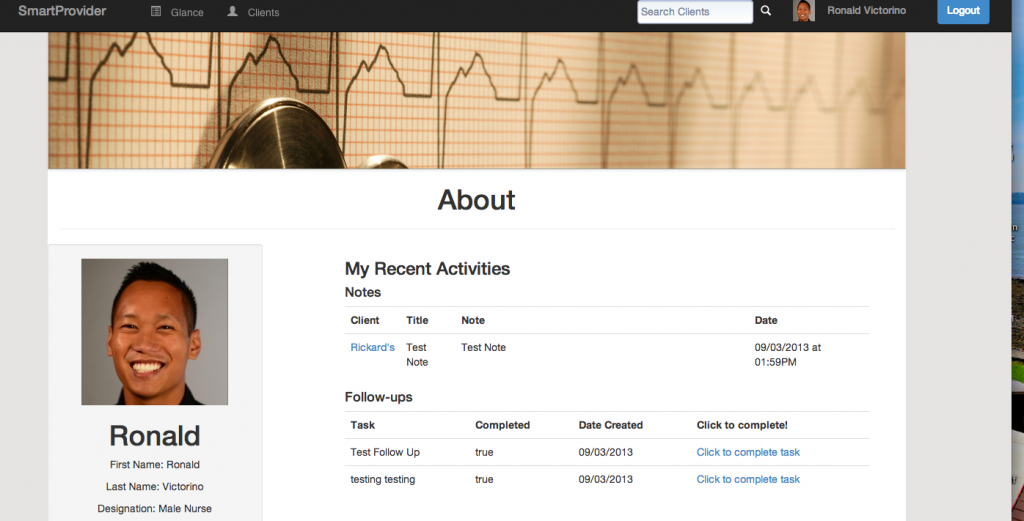The width and height of the screenshot is (1024, 521).
Task: Click Ronald's large profile photo
Action: [x=155, y=332]
